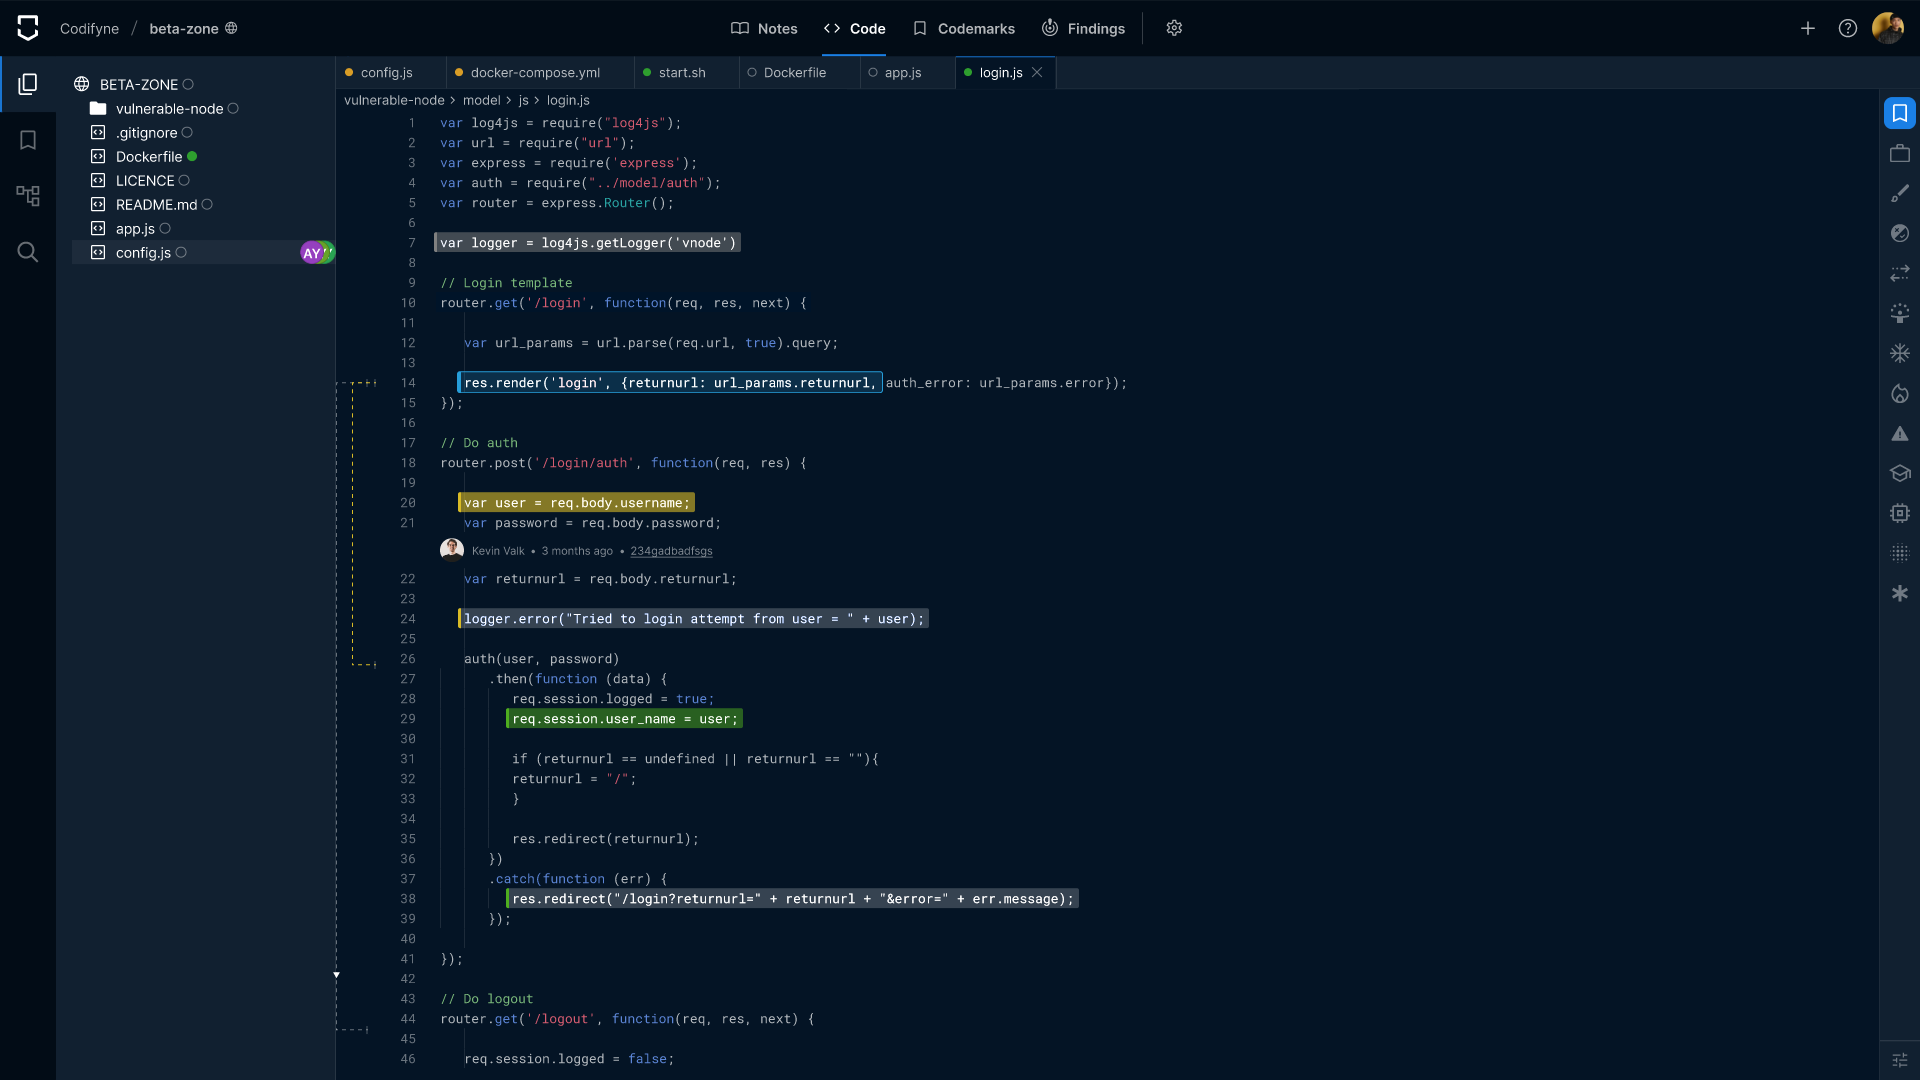Select the brush icon in right toolbar
Image resolution: width=1920 pixels, height=1080 pixels.
tap(1900, 193)
